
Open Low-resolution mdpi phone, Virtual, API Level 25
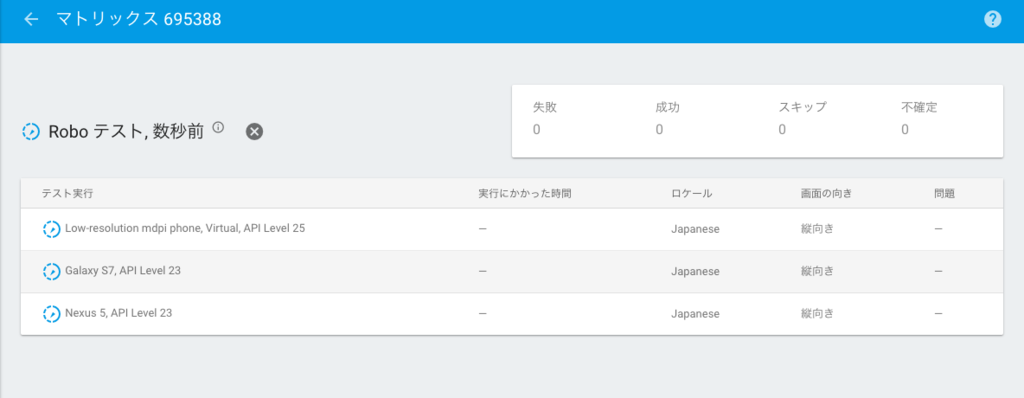point(185,229)
